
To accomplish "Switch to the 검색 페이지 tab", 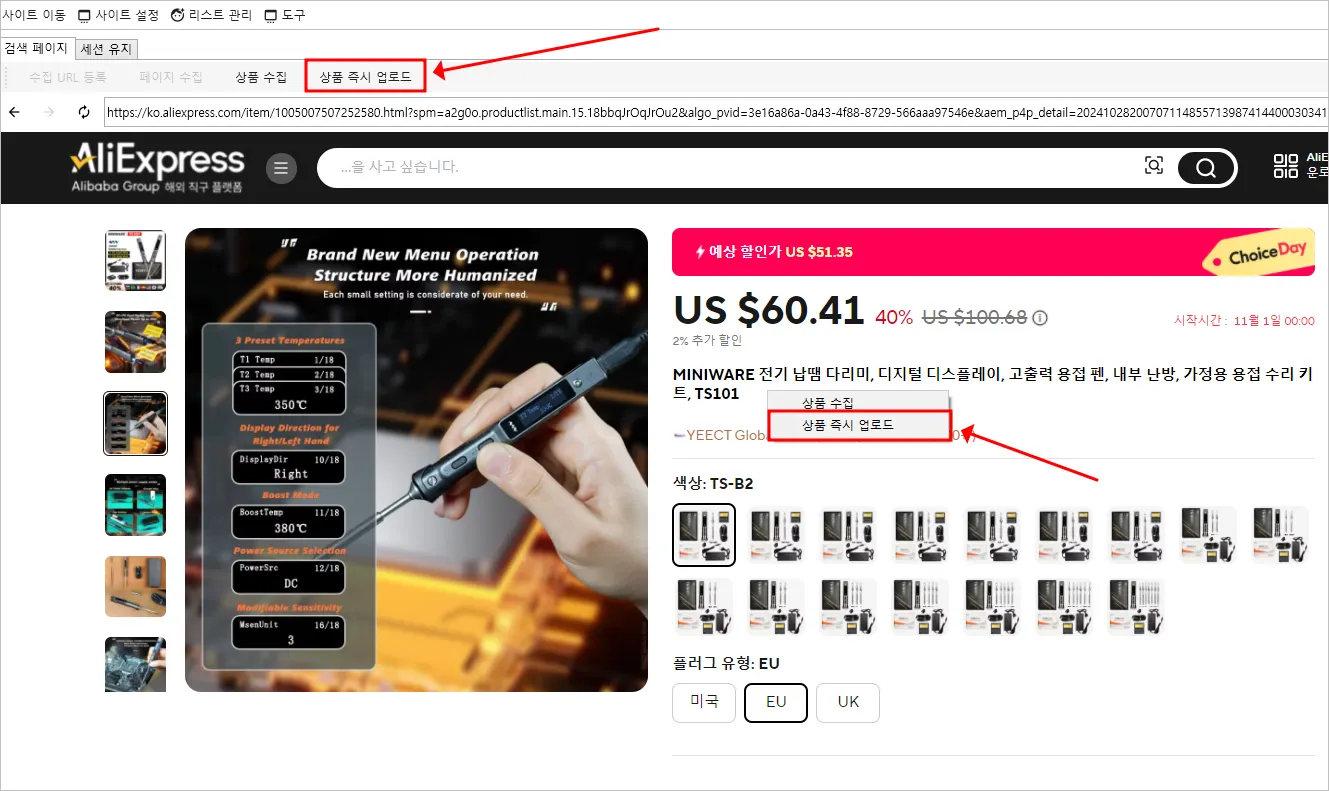I will pyautogui.click(x=36, y=48).
